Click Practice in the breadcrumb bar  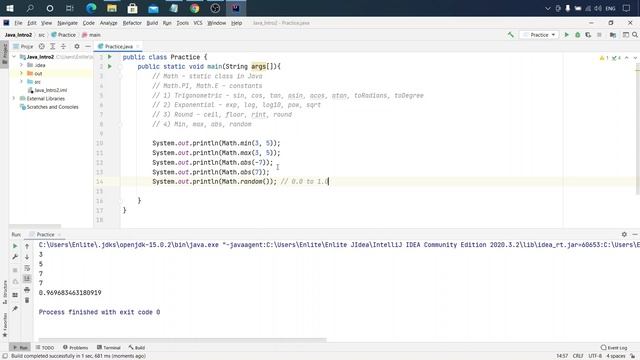64,35
